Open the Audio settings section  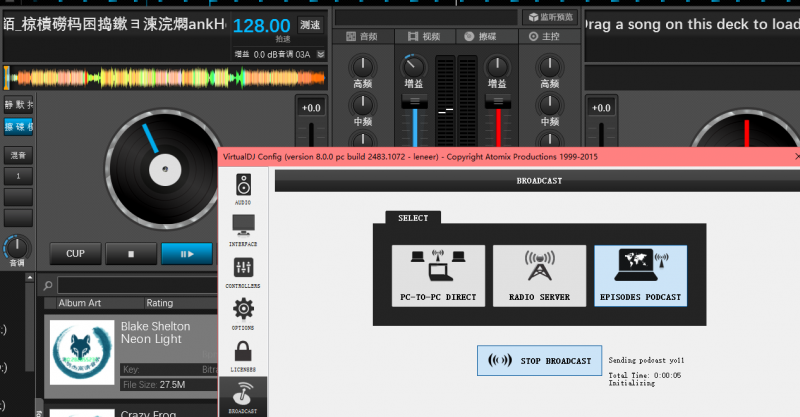pyautogui.click(x=244, y=190)
